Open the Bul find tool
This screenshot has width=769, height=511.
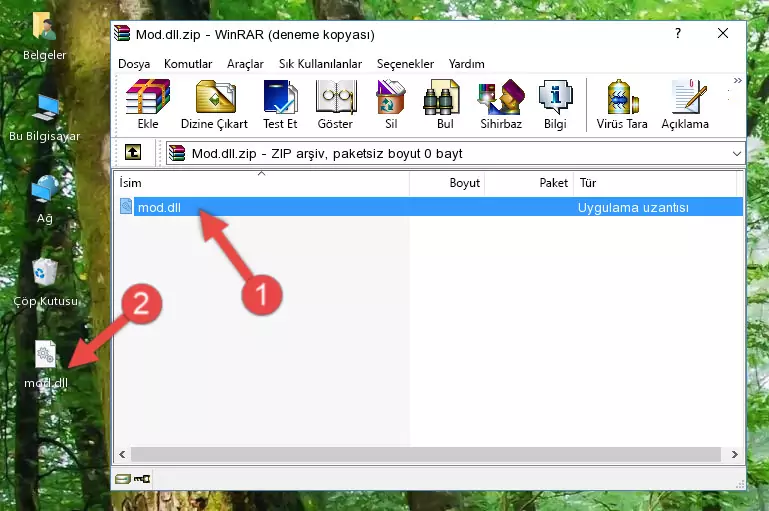point(444,104)
